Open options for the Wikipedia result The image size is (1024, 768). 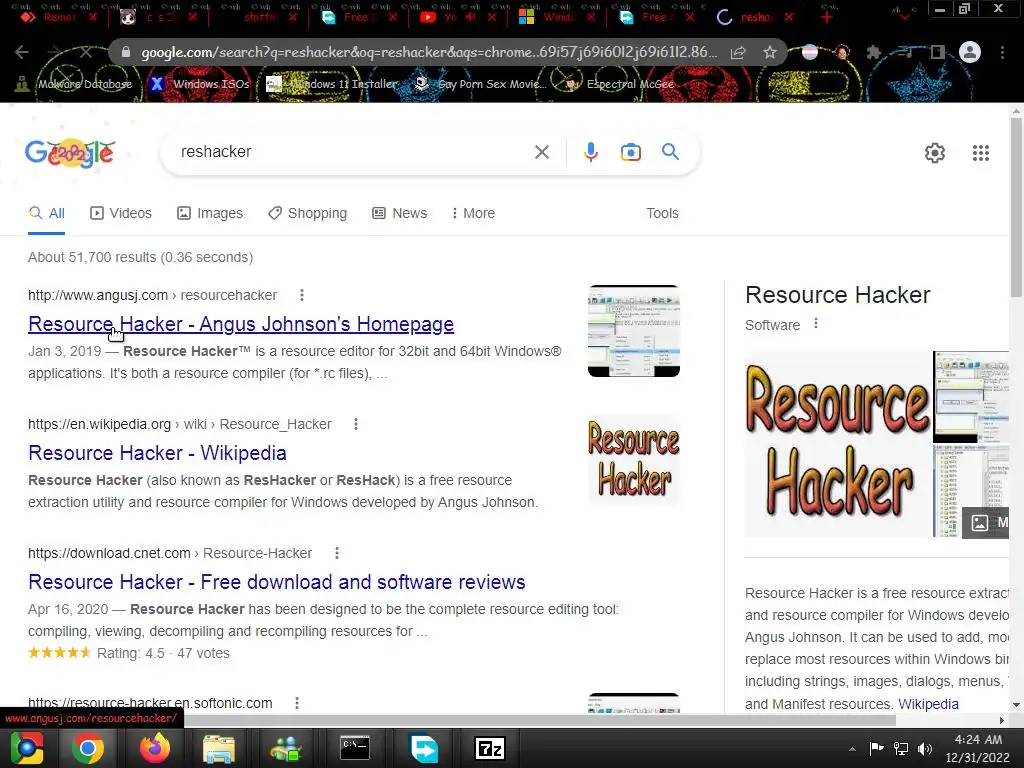click(x=356, y=424)
